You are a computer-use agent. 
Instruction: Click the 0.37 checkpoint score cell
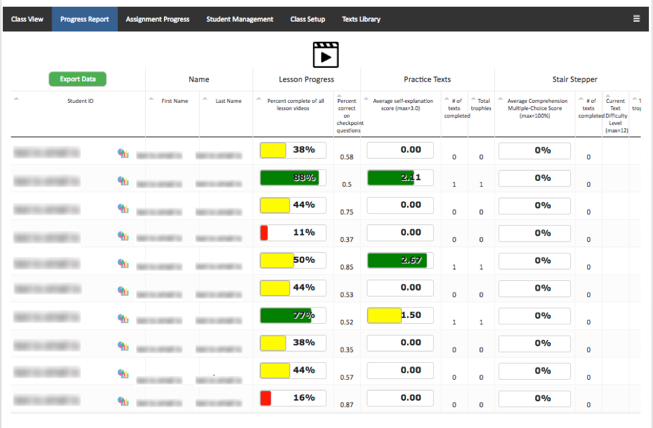(346, 240)
